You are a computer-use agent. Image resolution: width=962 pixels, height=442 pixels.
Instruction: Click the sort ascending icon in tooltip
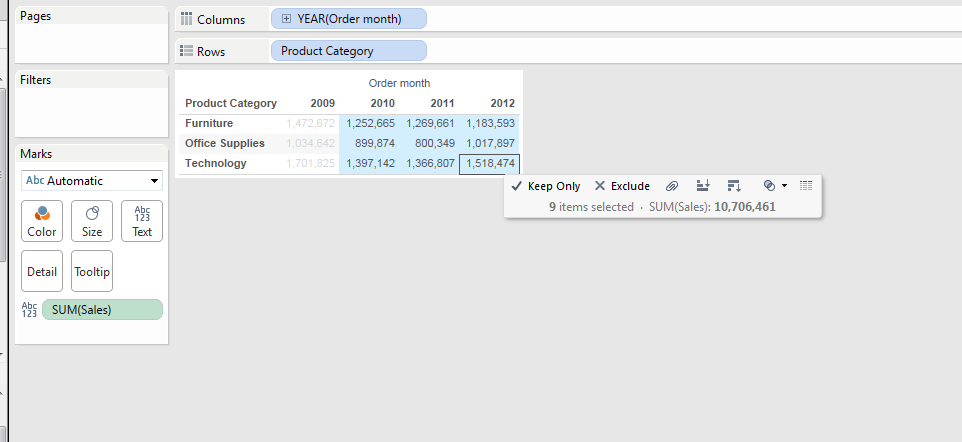[704, 185]
